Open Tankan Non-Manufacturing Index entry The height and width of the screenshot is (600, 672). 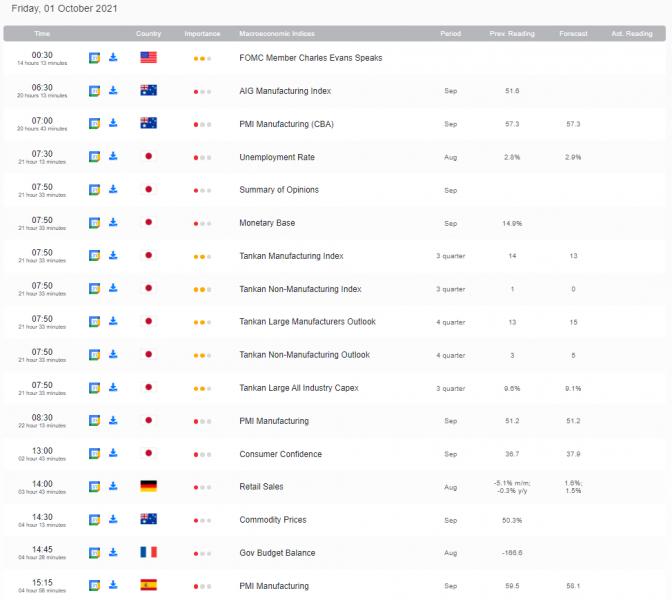pos(300,289)
